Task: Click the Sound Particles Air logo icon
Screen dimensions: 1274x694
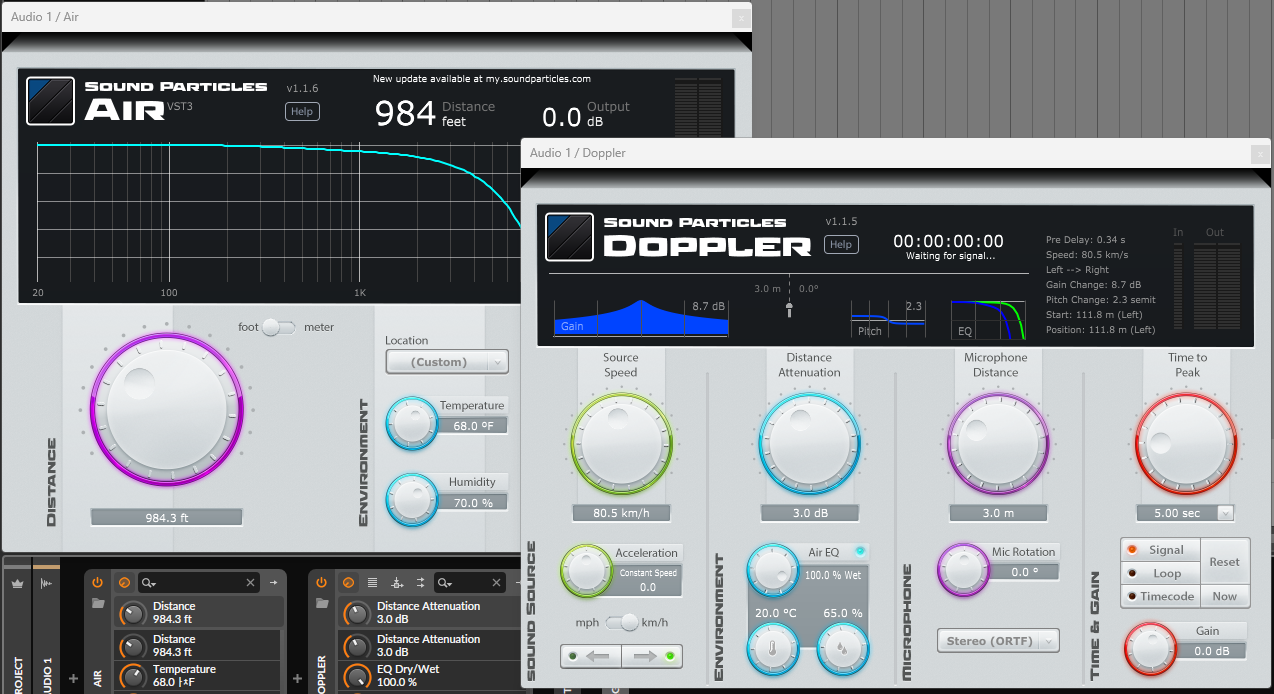Action: tap(51, 101)
